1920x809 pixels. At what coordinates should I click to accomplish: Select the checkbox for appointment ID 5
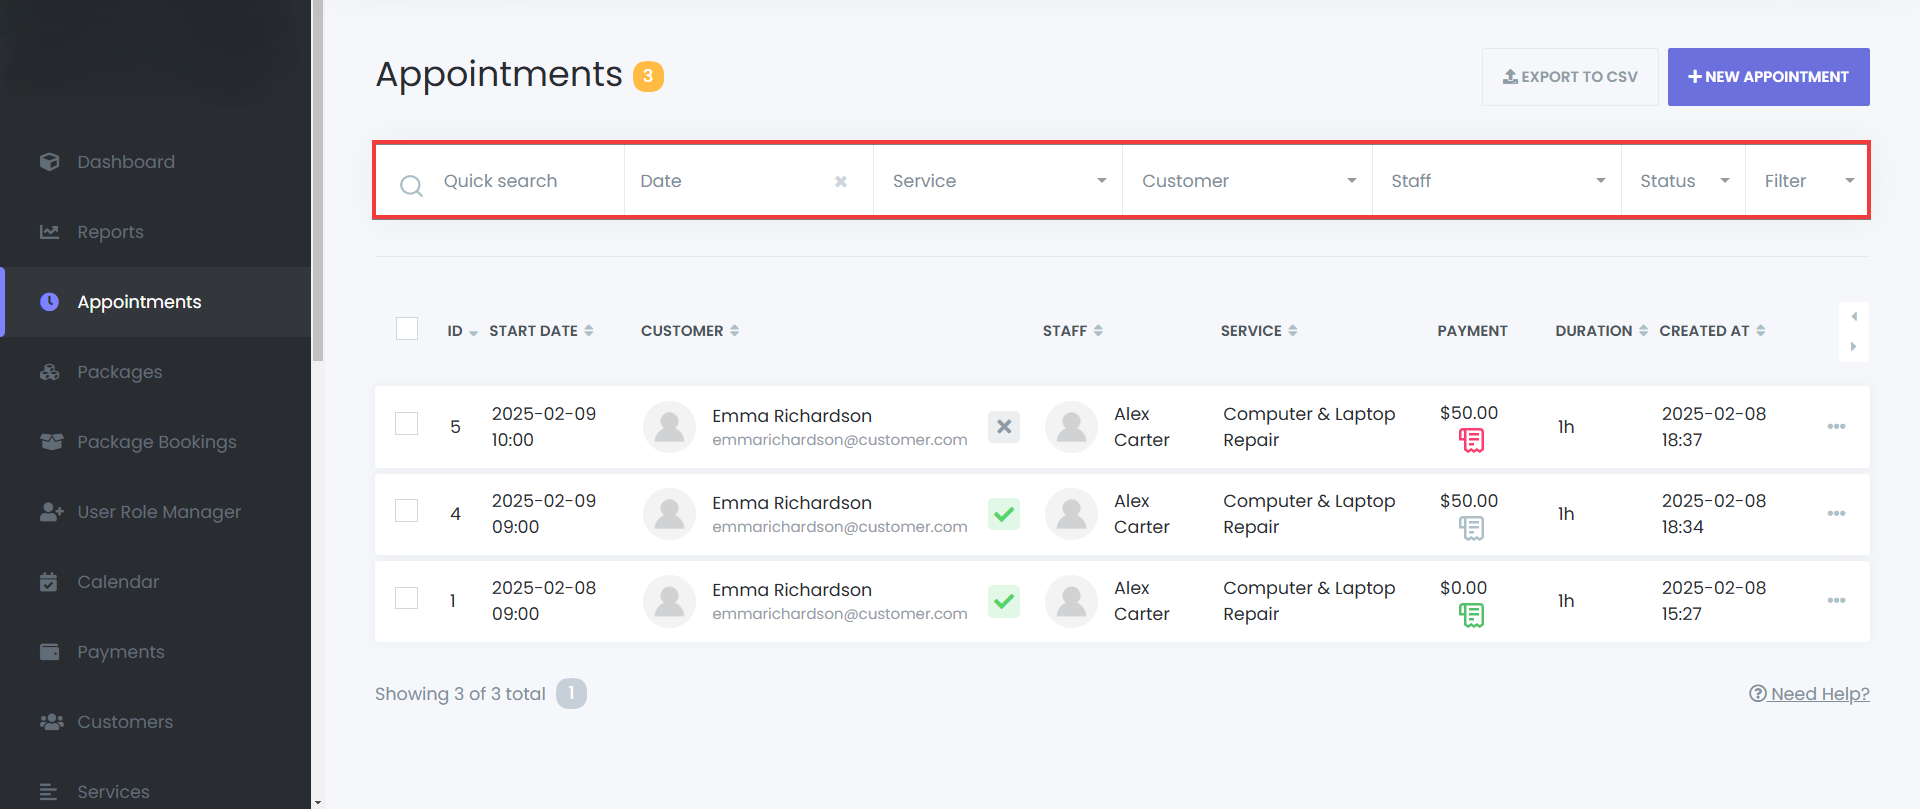point(407,424)
